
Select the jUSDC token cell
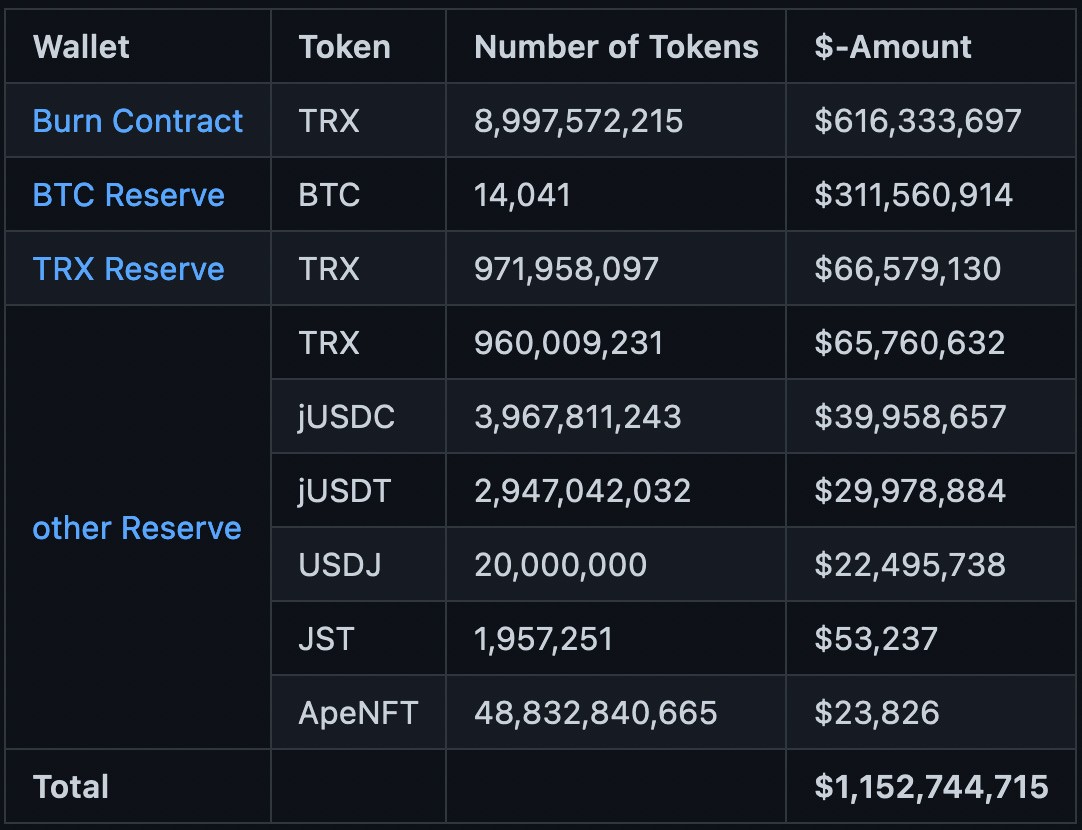(346, 417)
